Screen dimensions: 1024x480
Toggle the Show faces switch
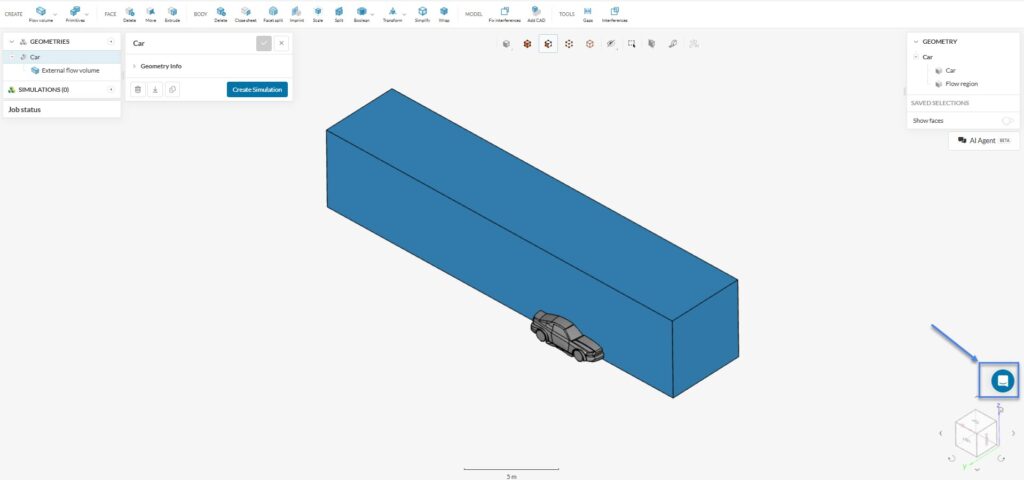click(x=1008, y=121)
